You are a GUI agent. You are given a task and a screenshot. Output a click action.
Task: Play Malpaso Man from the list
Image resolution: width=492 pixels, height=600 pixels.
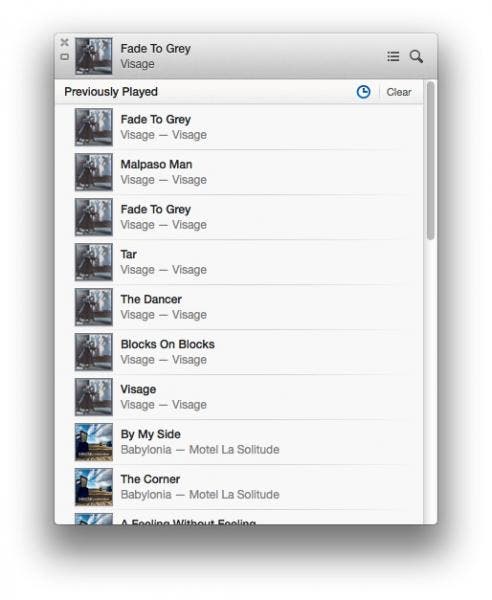pyautogui.click(x=240, y=172)
